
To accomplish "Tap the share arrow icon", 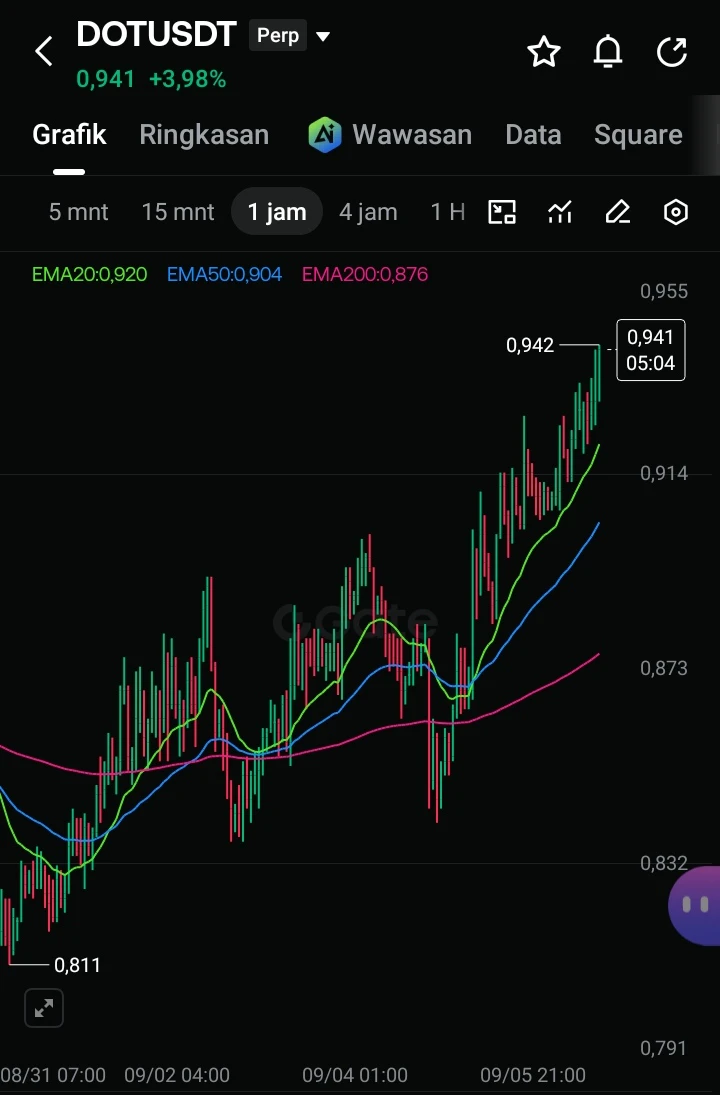I will coord(672,52).
